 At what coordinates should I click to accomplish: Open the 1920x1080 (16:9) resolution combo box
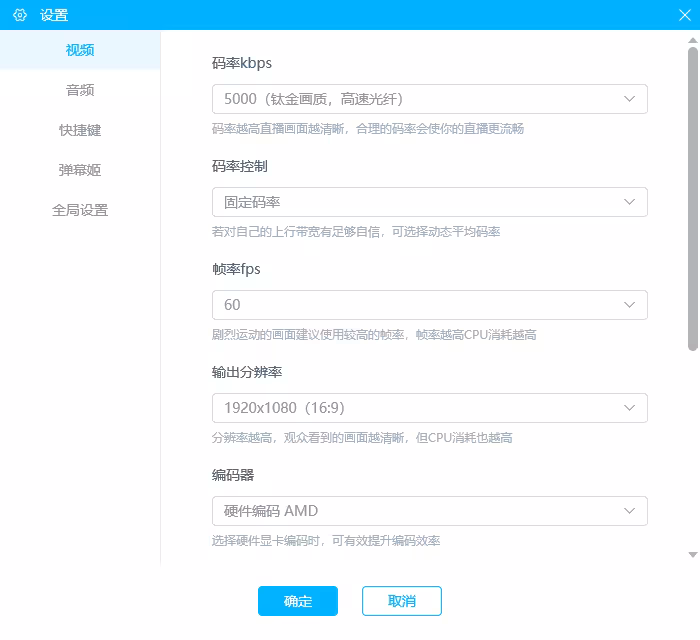pos(429,408)
